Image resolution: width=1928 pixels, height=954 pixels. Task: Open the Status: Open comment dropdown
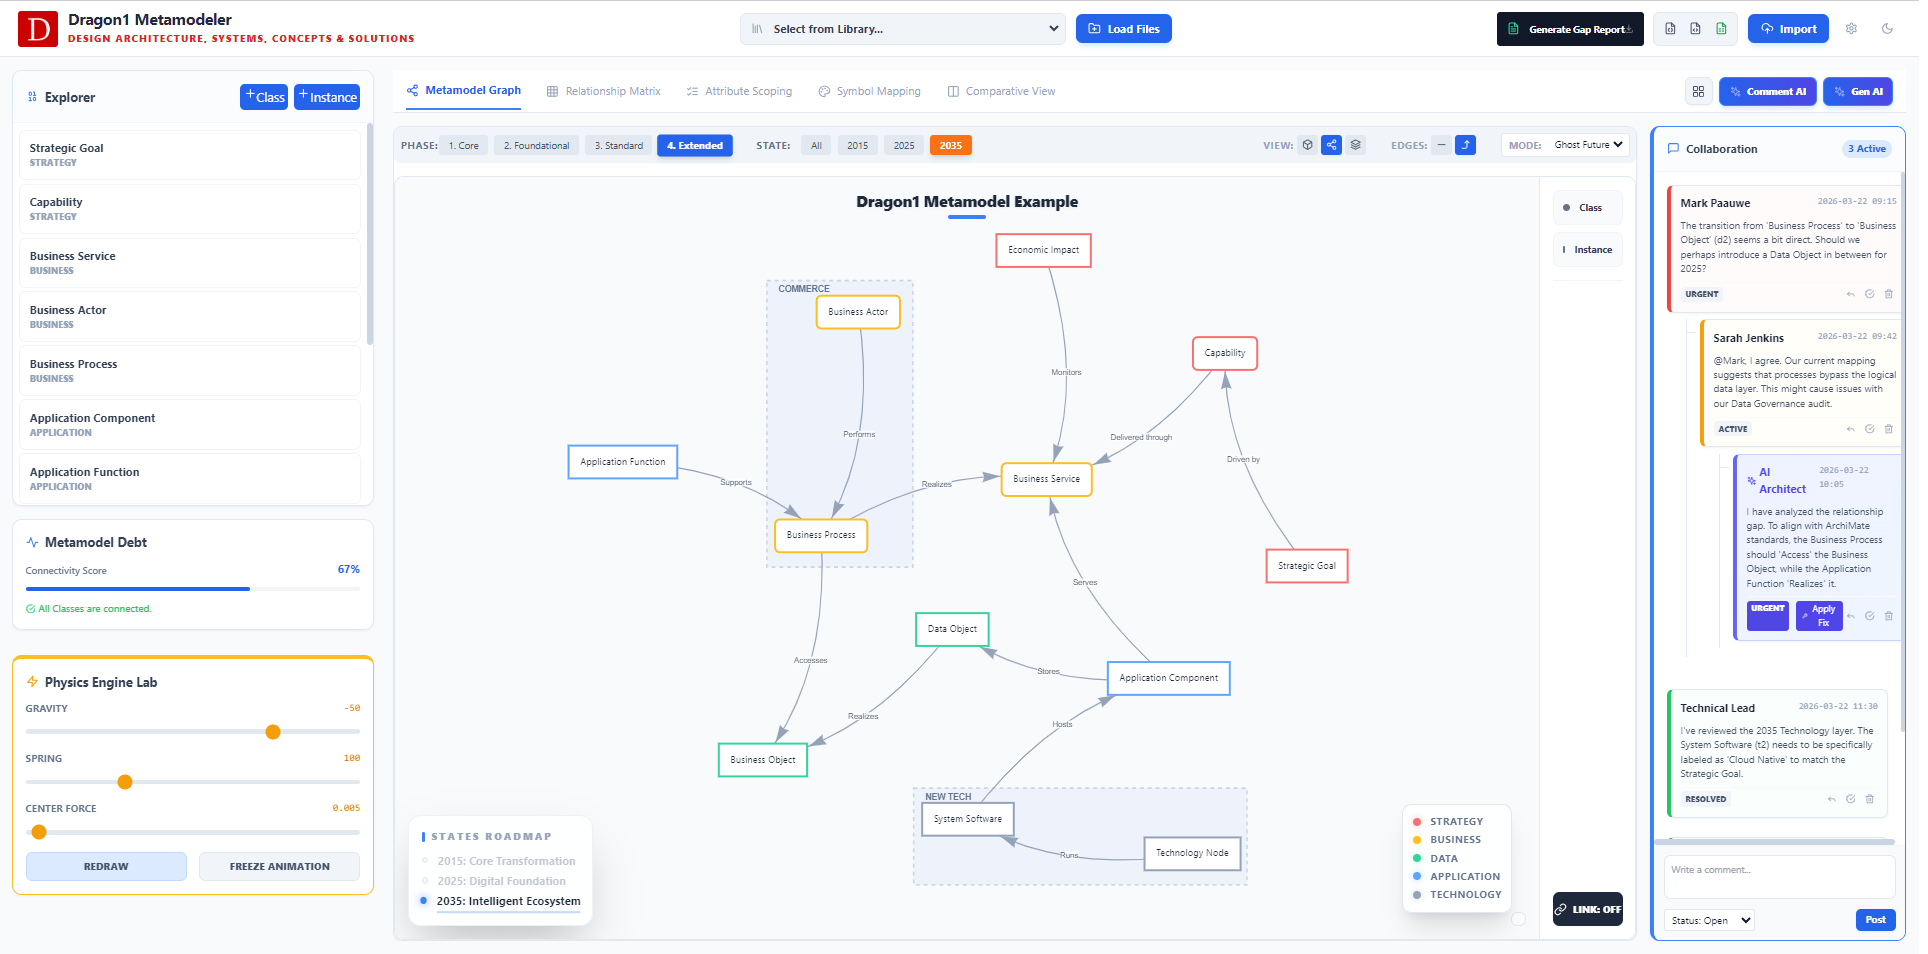point(1710,920)
